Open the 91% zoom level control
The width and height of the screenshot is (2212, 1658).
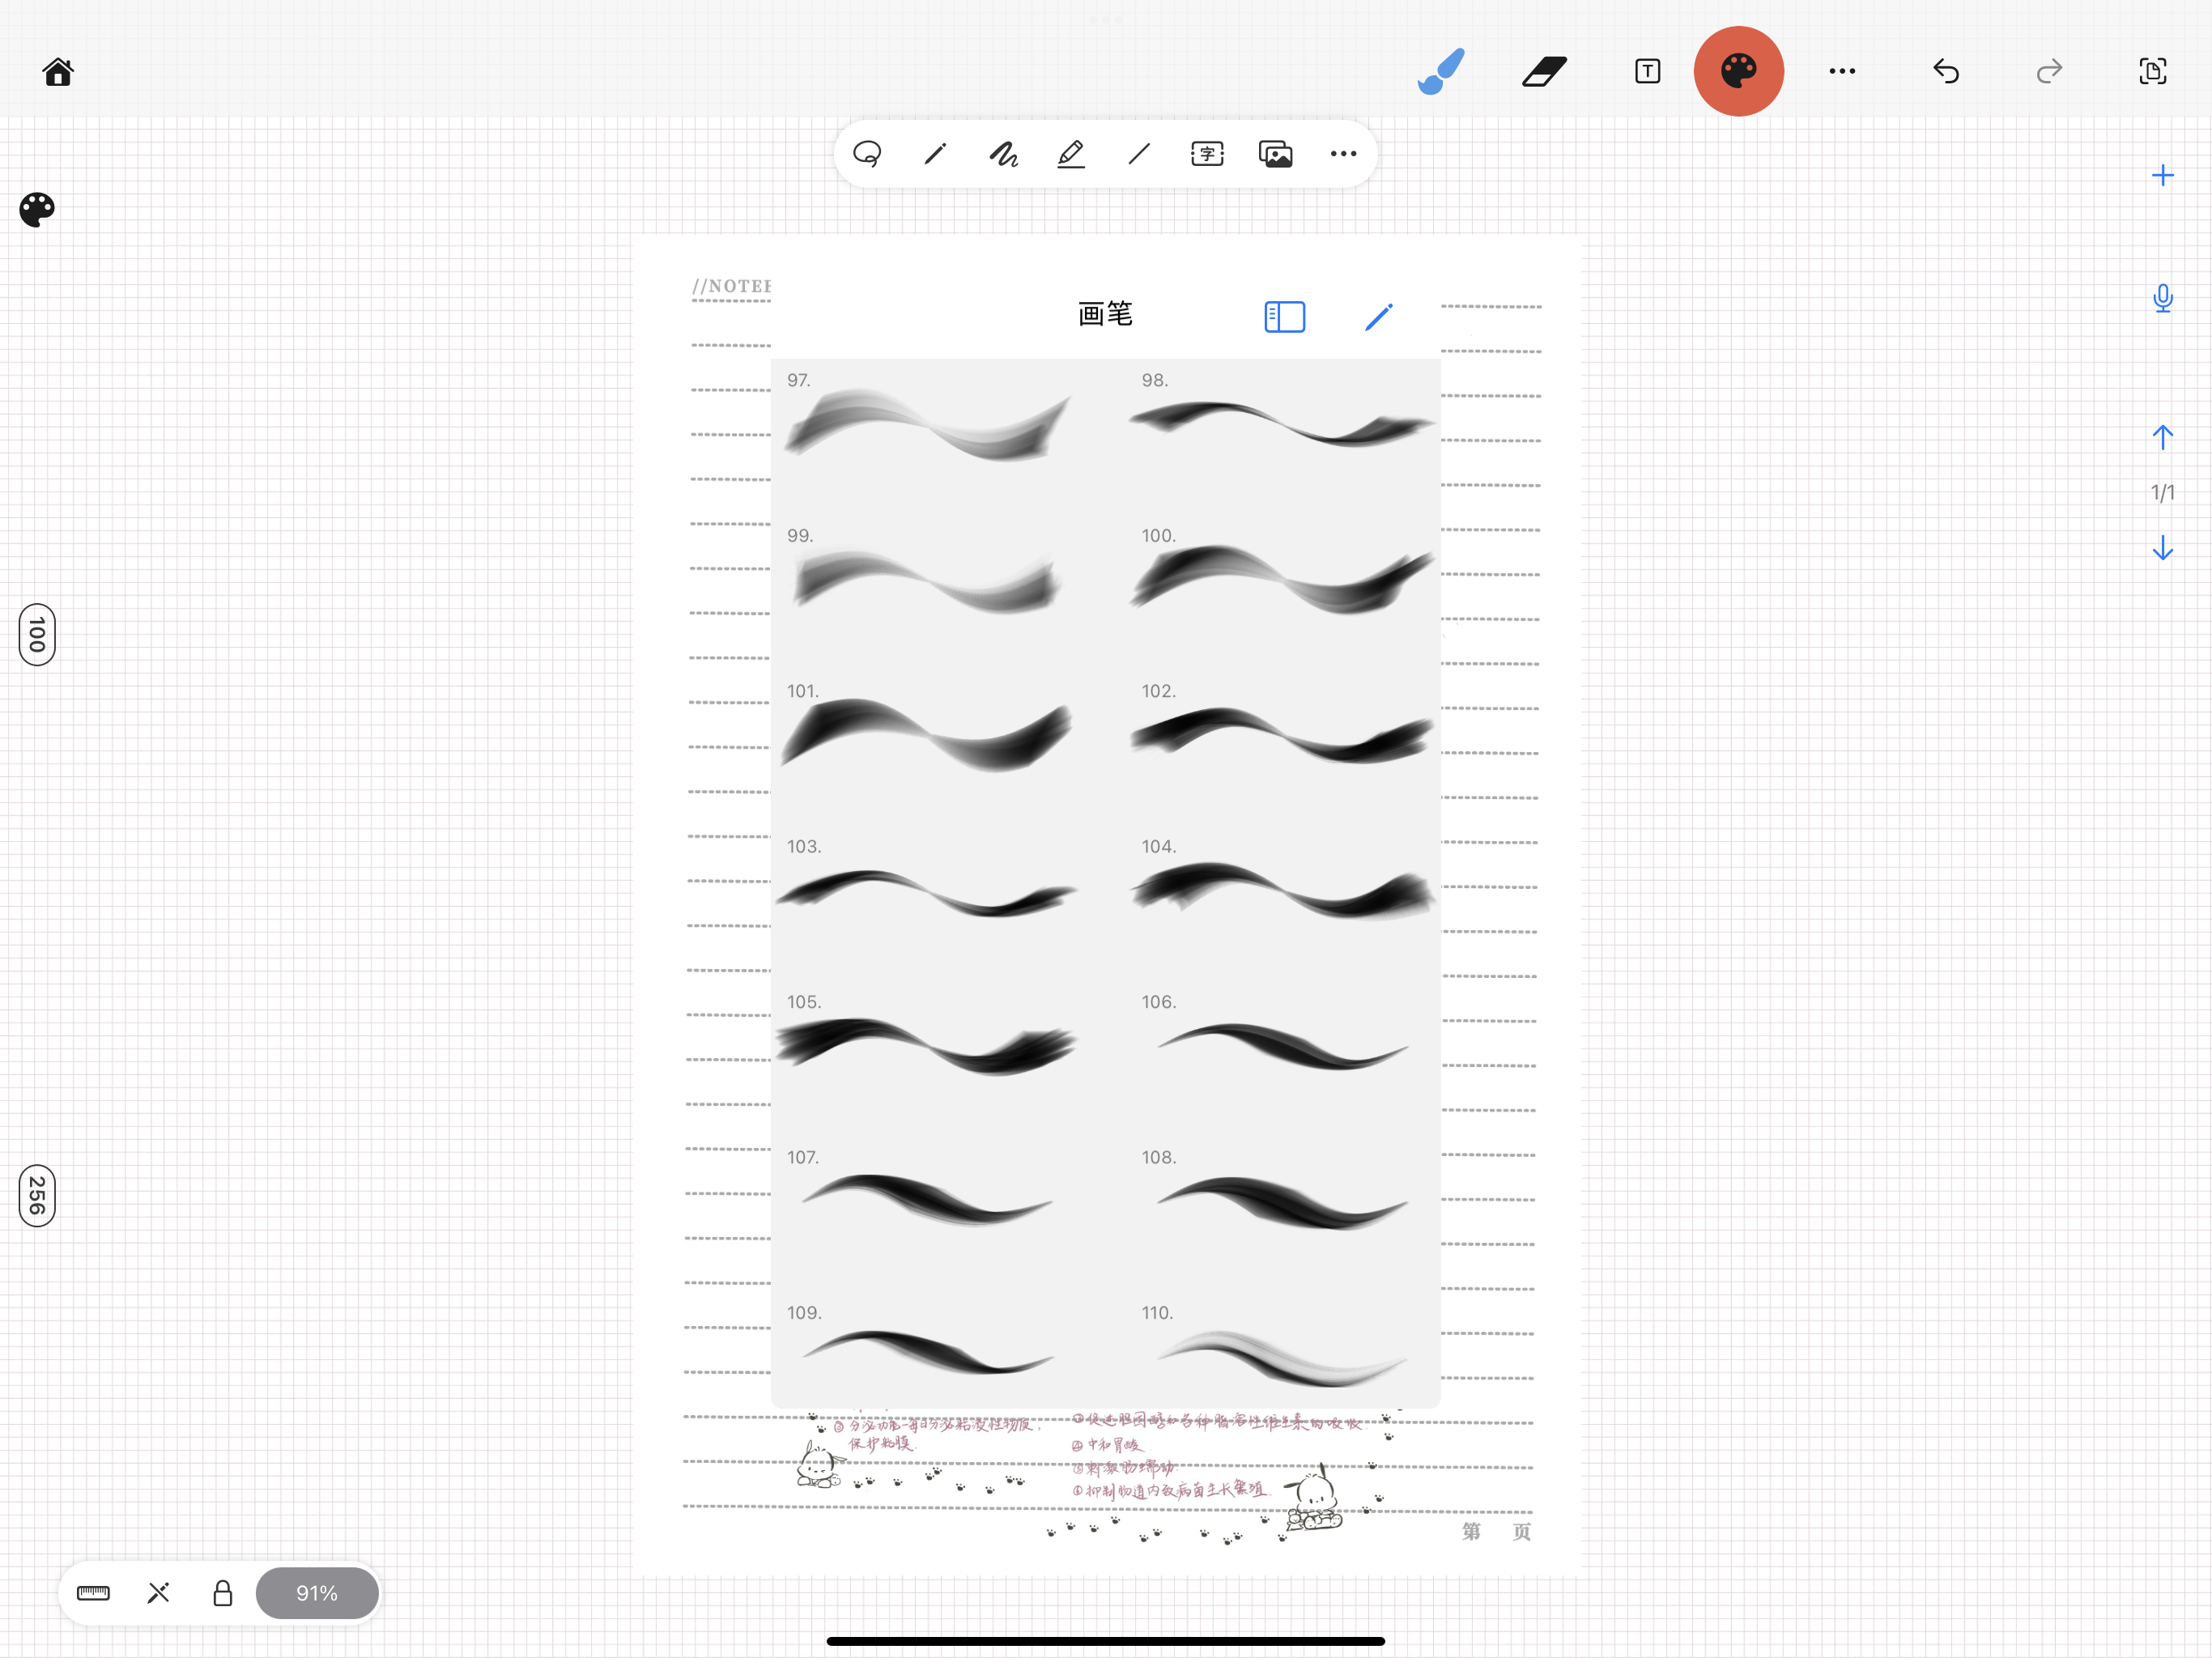[317, 1593]
